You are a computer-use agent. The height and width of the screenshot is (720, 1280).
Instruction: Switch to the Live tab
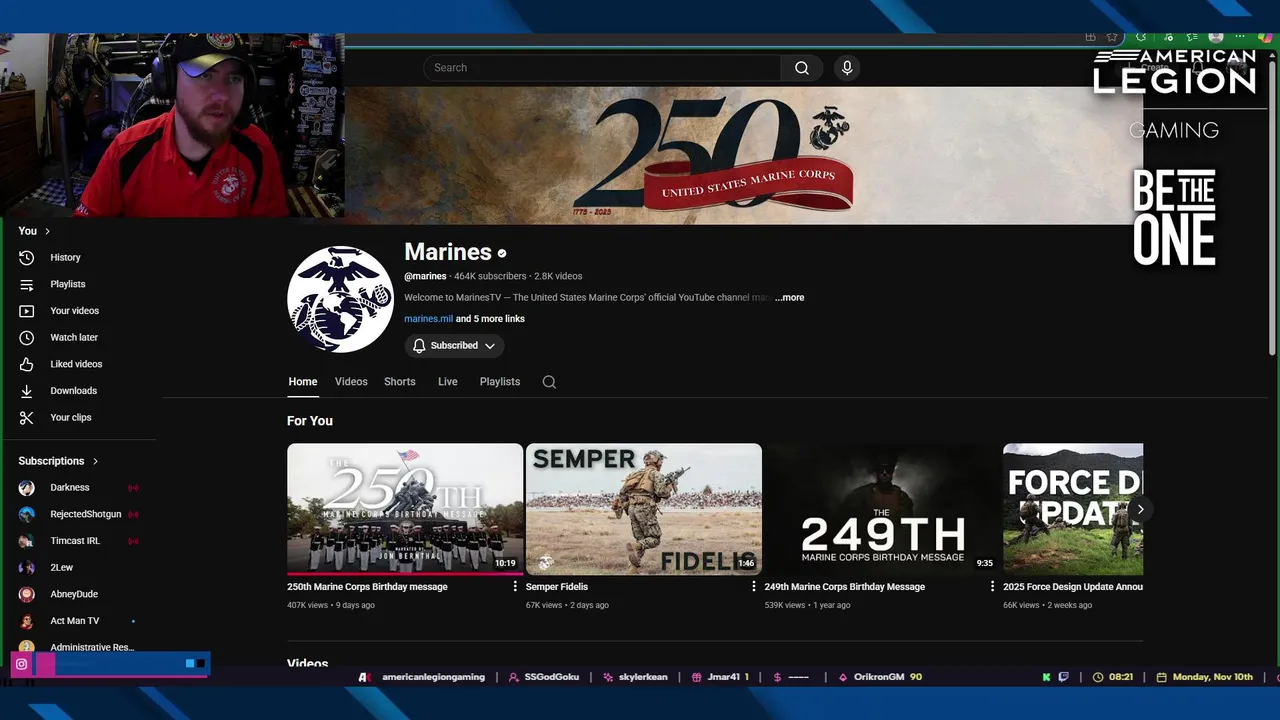(x=448, y=382)
